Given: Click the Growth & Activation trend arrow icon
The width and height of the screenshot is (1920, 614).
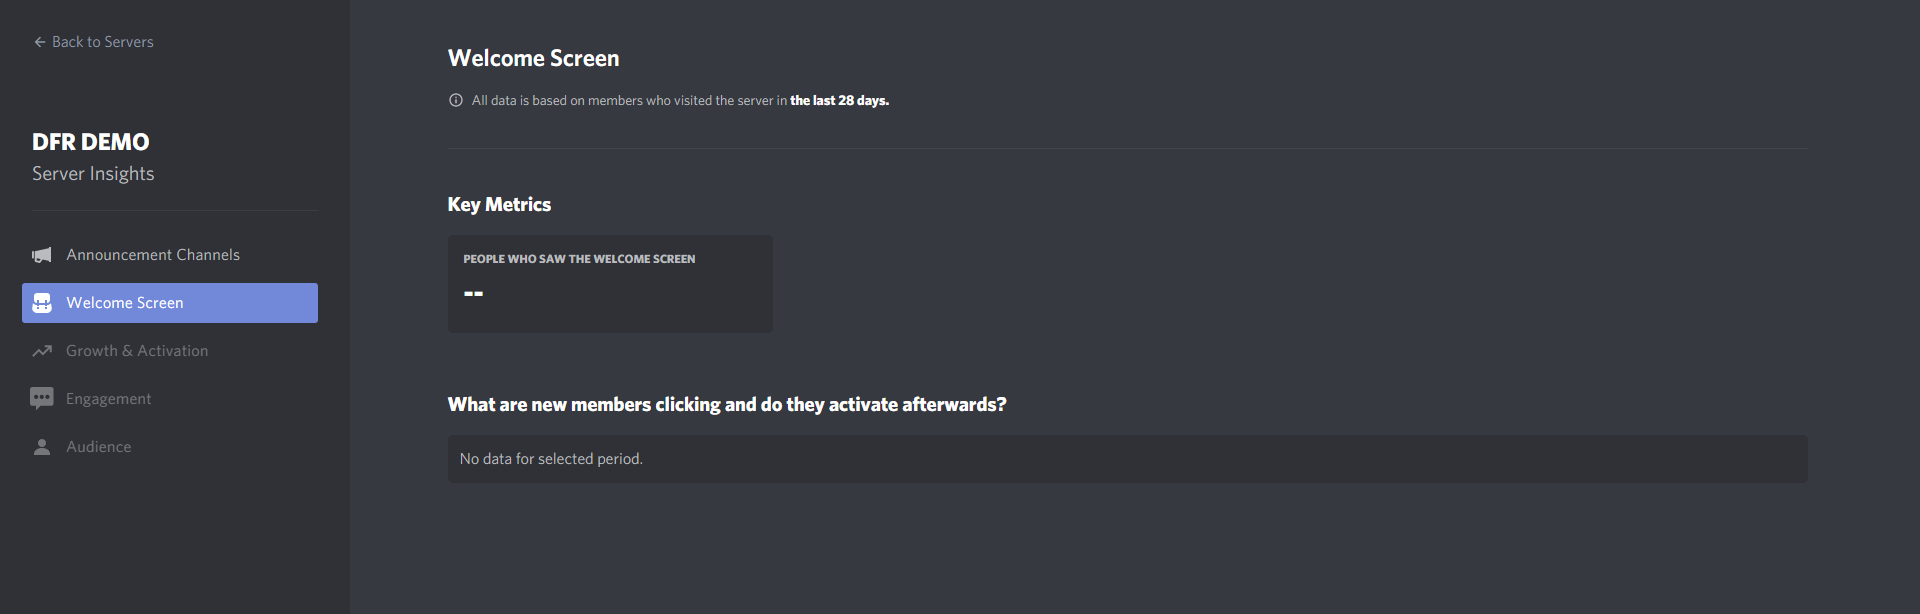Looking at the screenshot, I should pos(42,351).
